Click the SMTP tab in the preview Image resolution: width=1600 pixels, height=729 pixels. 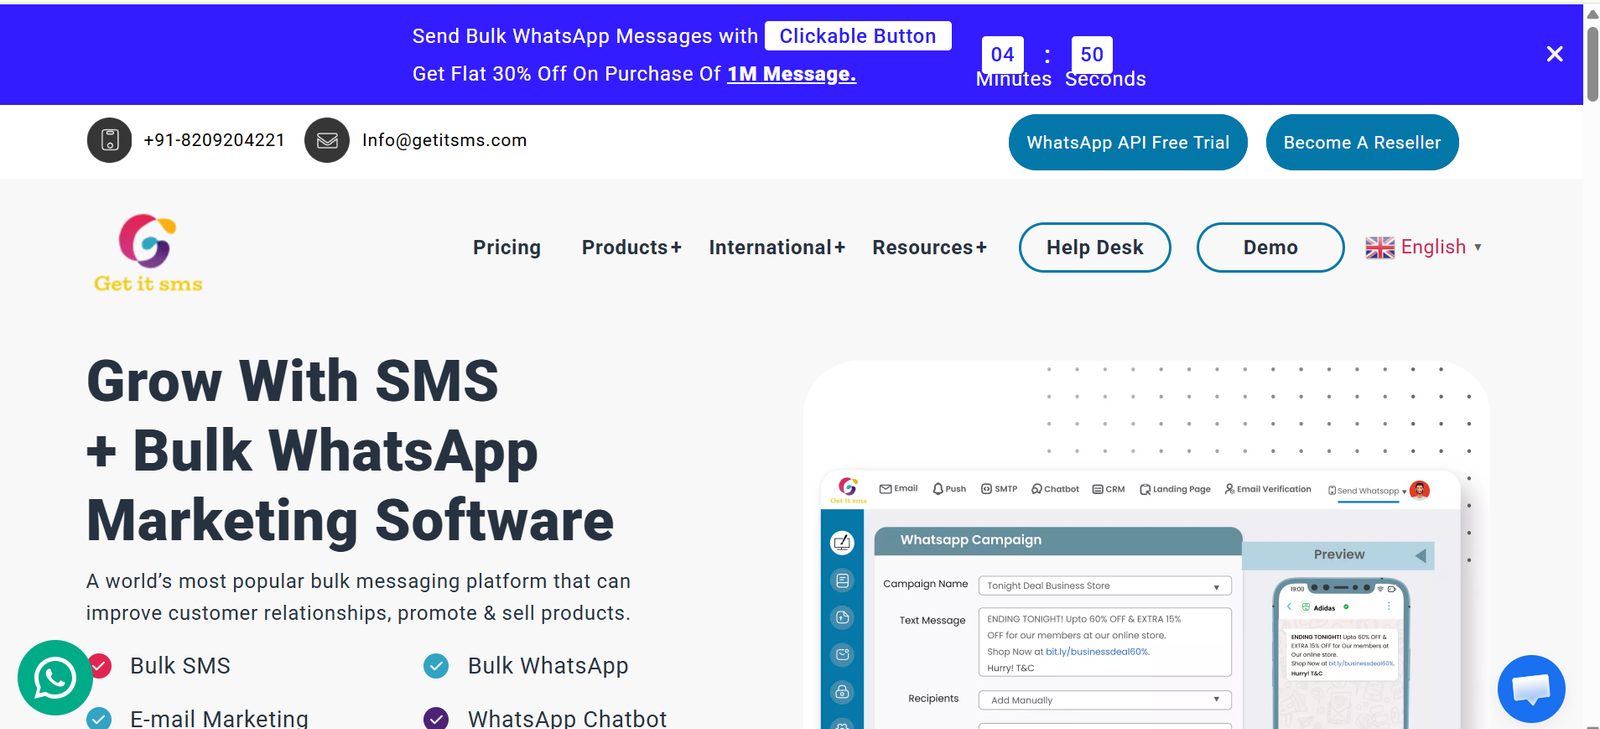[999, 489]
